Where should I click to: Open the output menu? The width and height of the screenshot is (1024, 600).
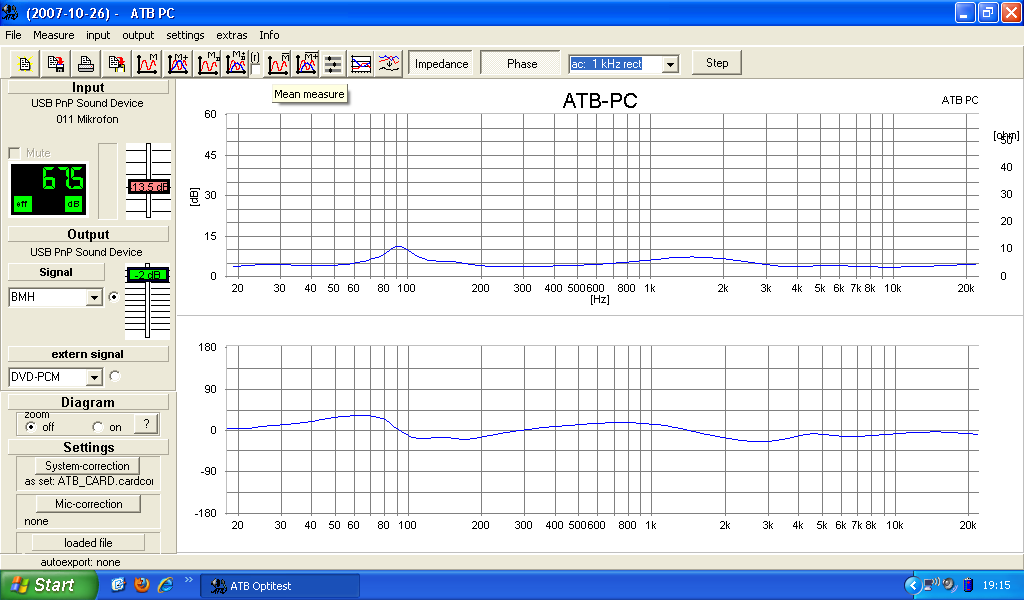[x=138, y=35]
